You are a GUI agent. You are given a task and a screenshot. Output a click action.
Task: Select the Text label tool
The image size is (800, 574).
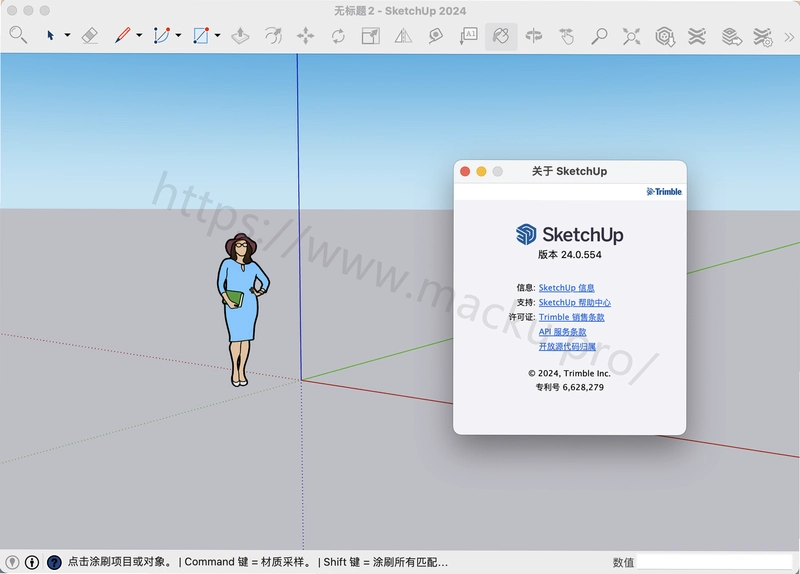click(x=468, y=36)
